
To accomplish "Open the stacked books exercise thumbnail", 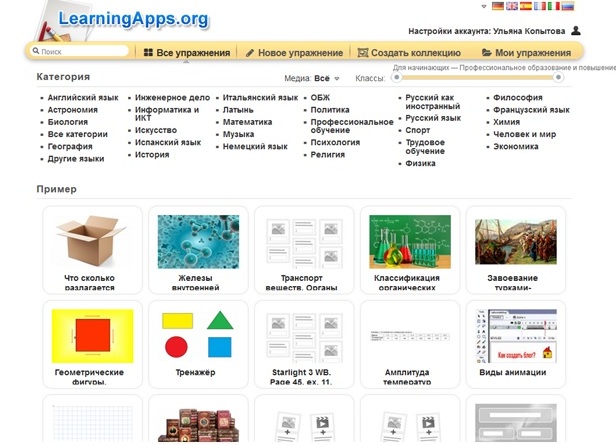I will [x=198, y=423].
